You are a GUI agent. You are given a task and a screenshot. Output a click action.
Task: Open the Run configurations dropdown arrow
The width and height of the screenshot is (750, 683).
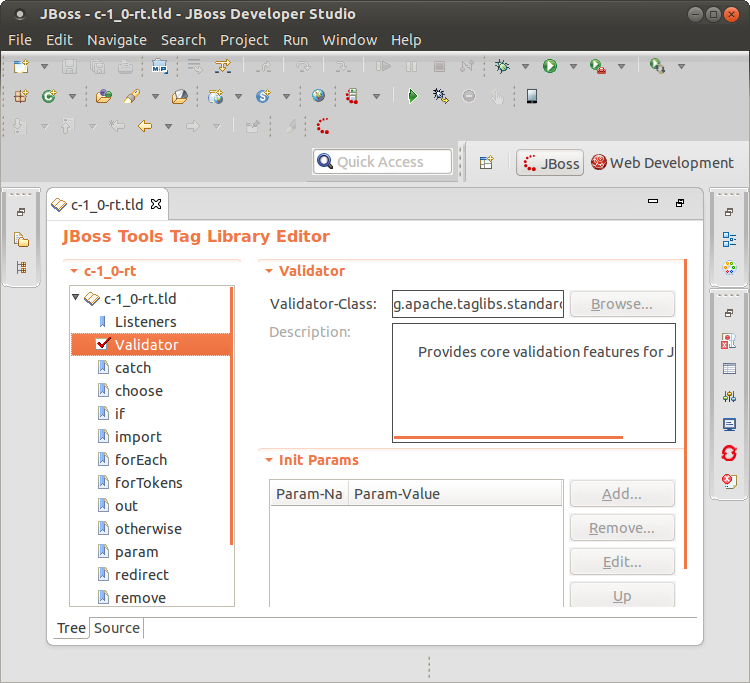[x=573, y=66]
